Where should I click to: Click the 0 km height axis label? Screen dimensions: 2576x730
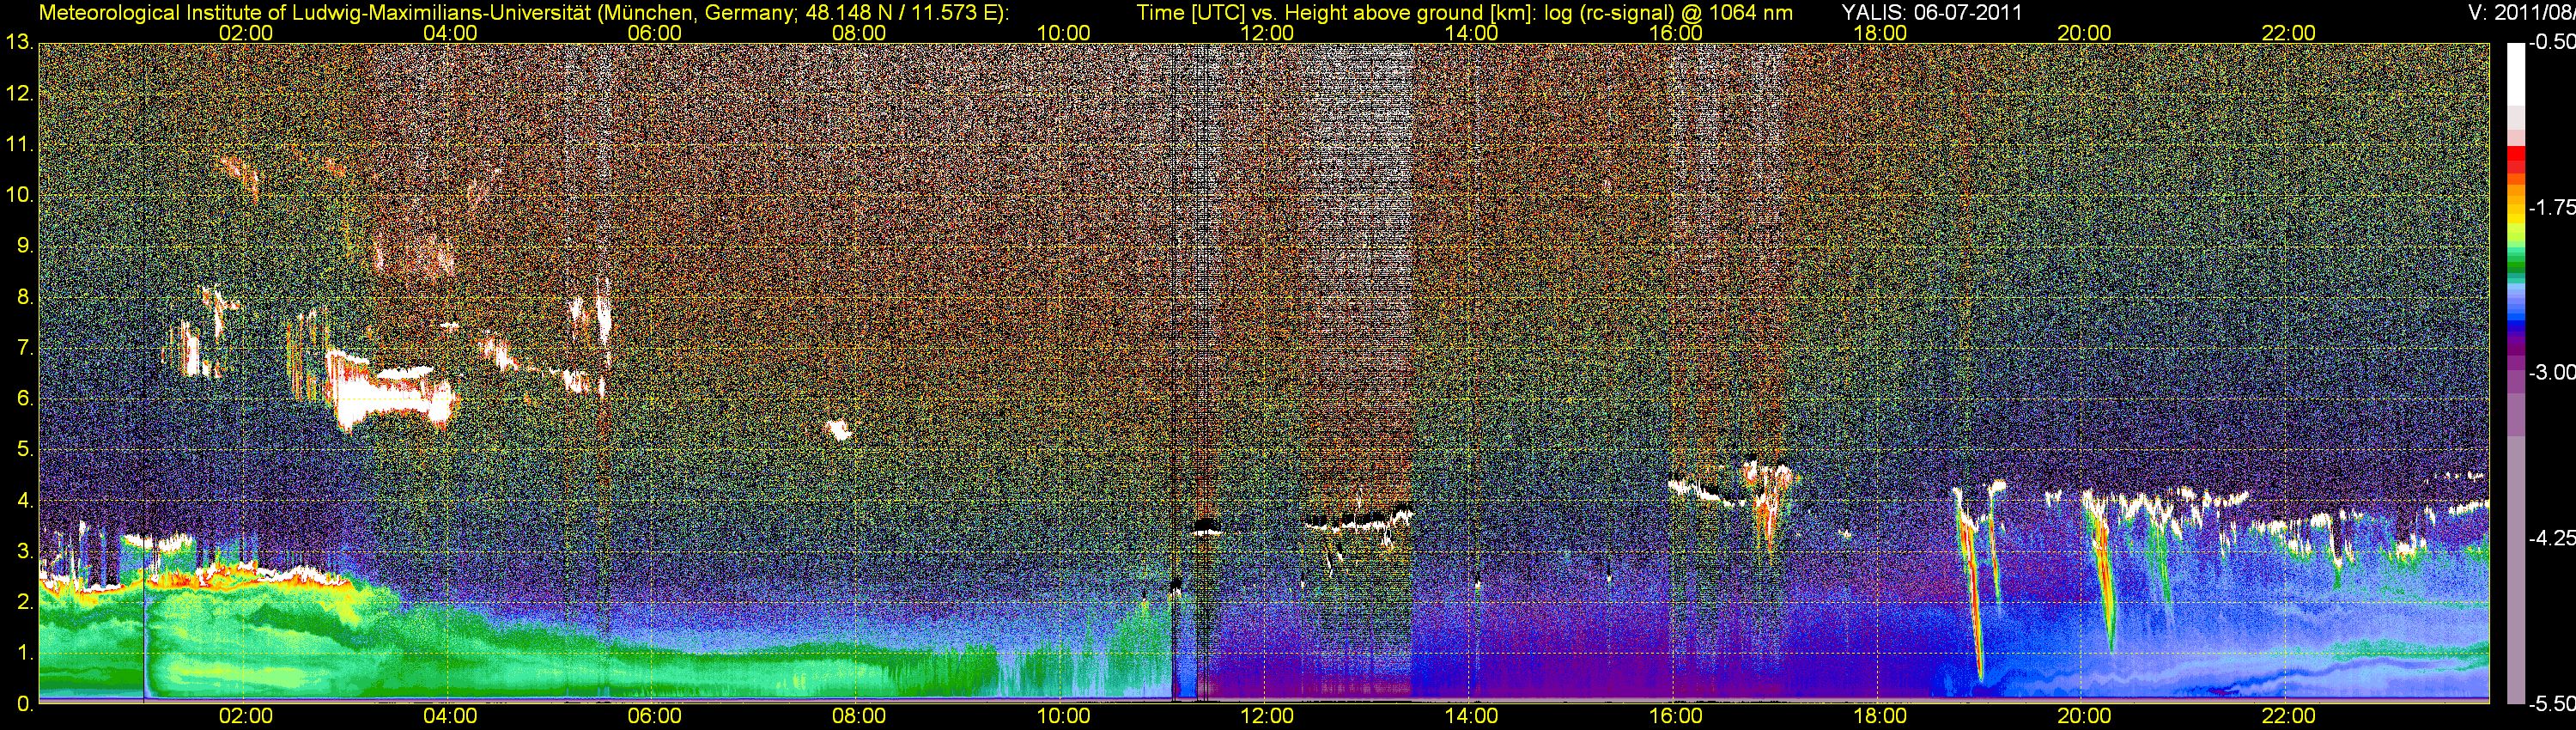pos(24,704)
